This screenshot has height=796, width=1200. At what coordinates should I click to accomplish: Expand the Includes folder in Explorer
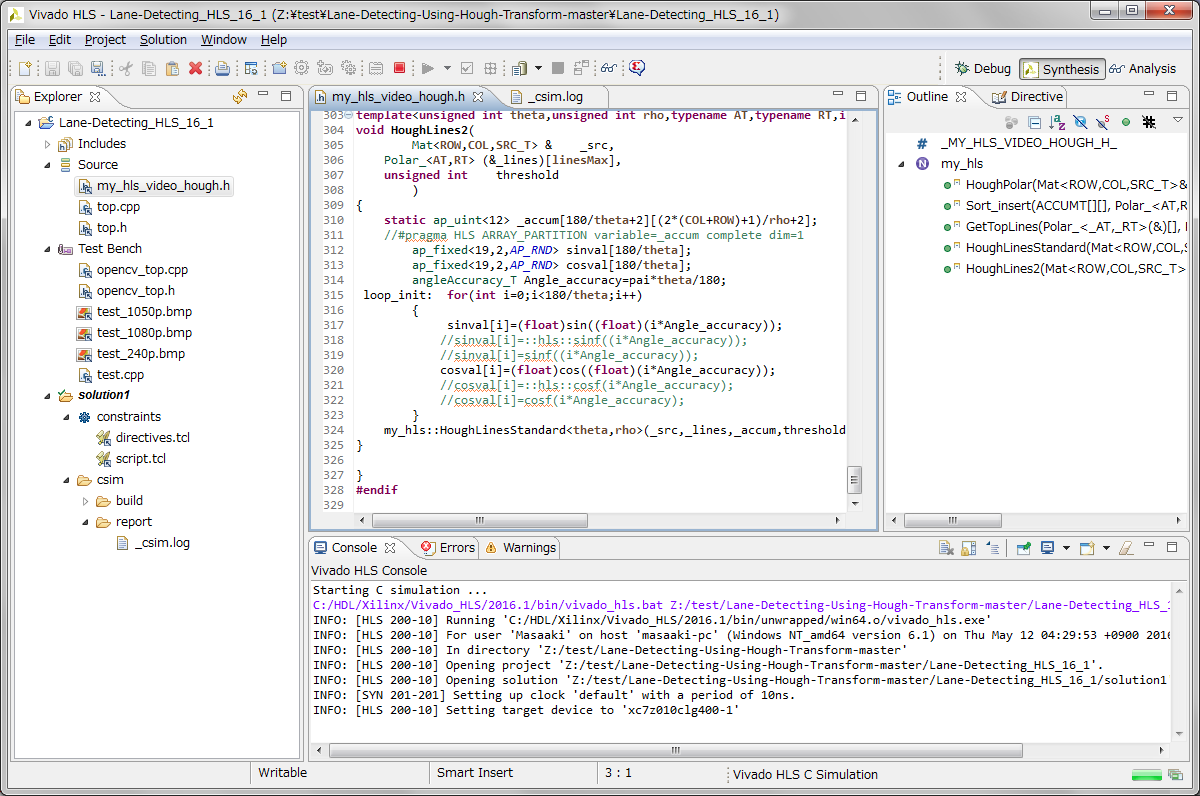point(46,144)
